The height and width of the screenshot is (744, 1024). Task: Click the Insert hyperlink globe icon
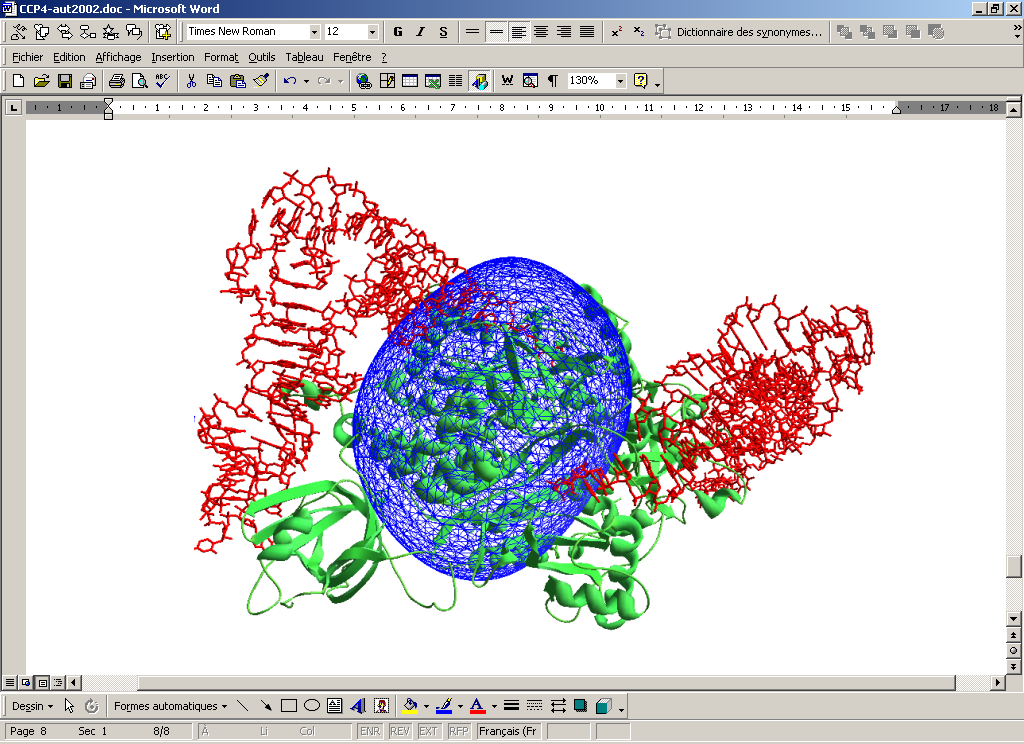point(363,81)
